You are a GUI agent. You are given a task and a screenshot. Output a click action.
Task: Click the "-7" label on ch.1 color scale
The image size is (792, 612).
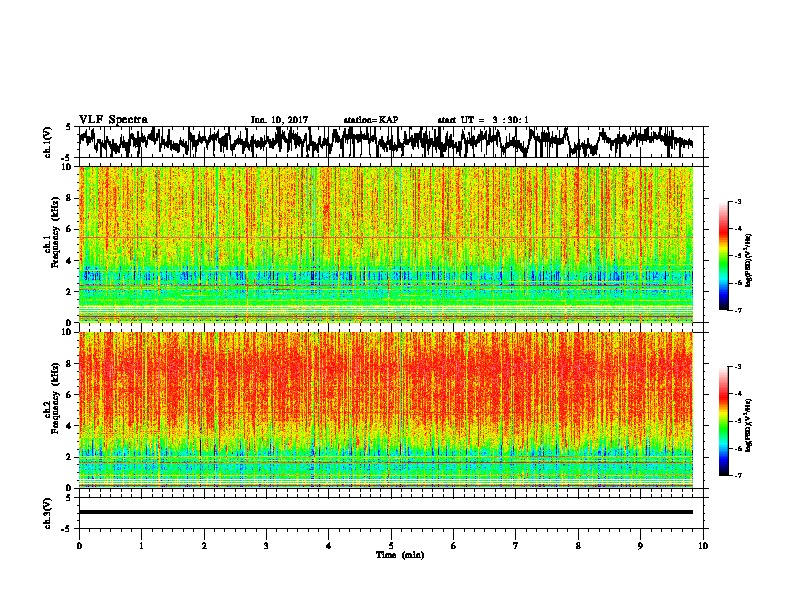[738, 310]
